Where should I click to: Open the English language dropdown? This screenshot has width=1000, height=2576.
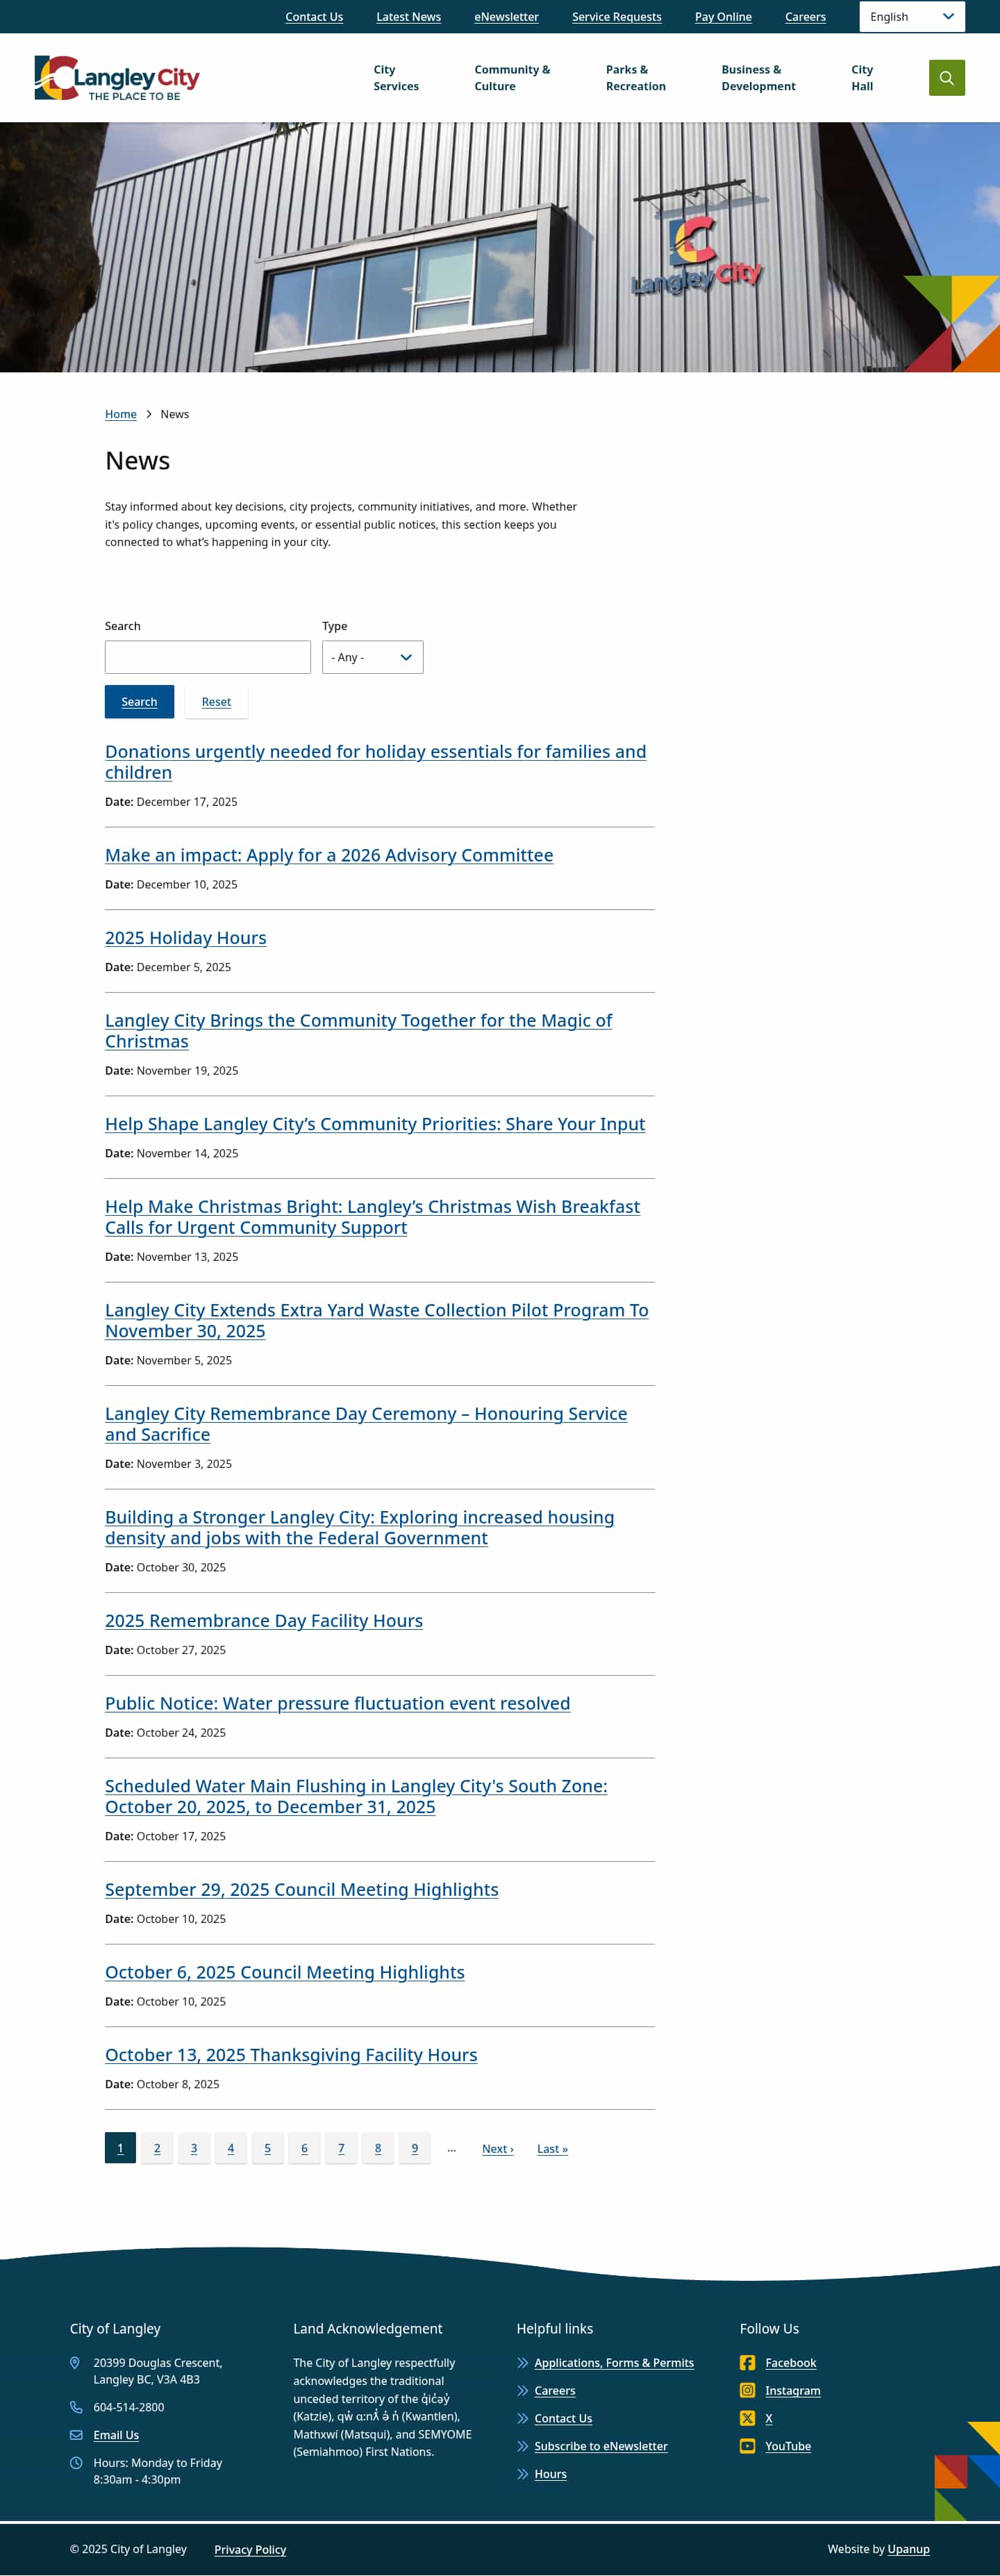911,17
